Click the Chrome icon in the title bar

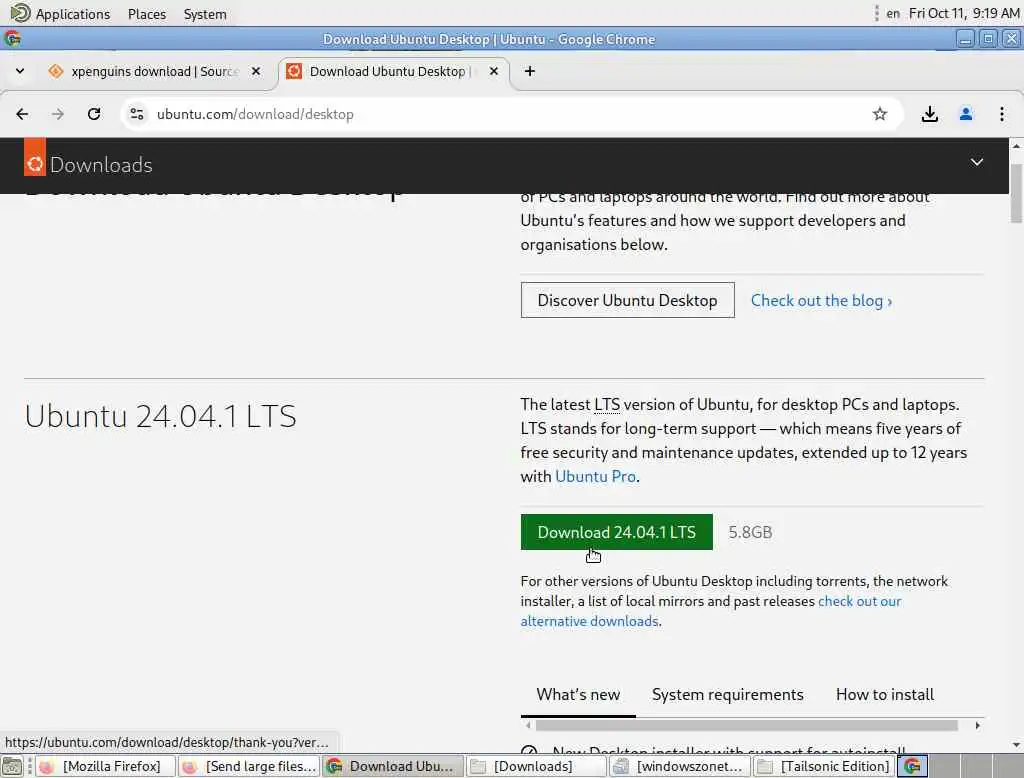(x=12, y=39)
